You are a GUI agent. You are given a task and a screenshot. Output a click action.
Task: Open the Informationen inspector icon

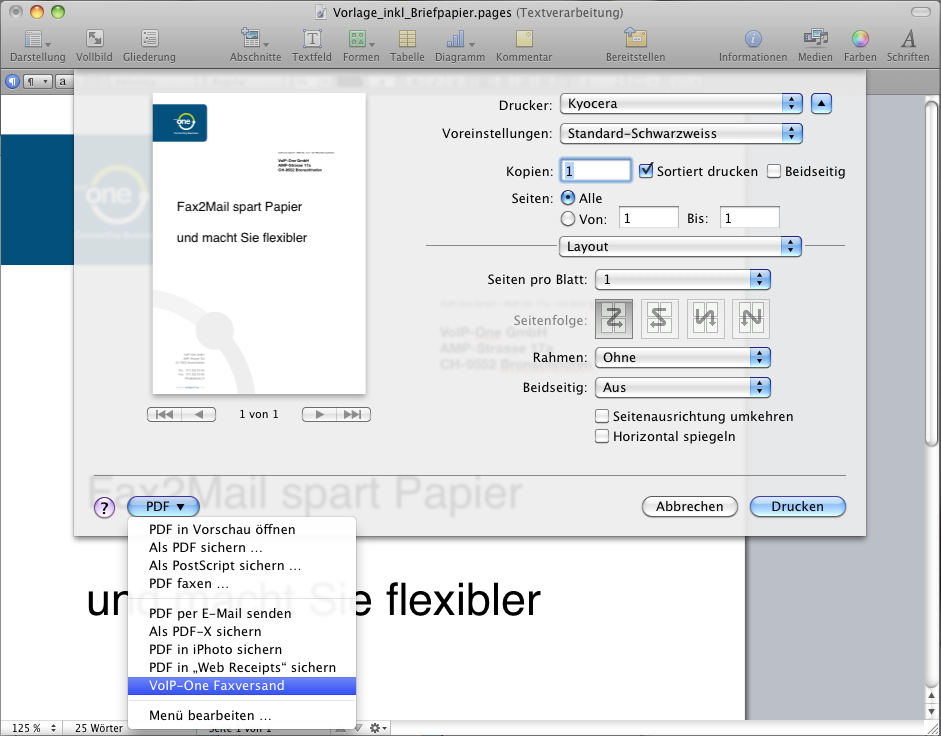[x=753, y=39]
